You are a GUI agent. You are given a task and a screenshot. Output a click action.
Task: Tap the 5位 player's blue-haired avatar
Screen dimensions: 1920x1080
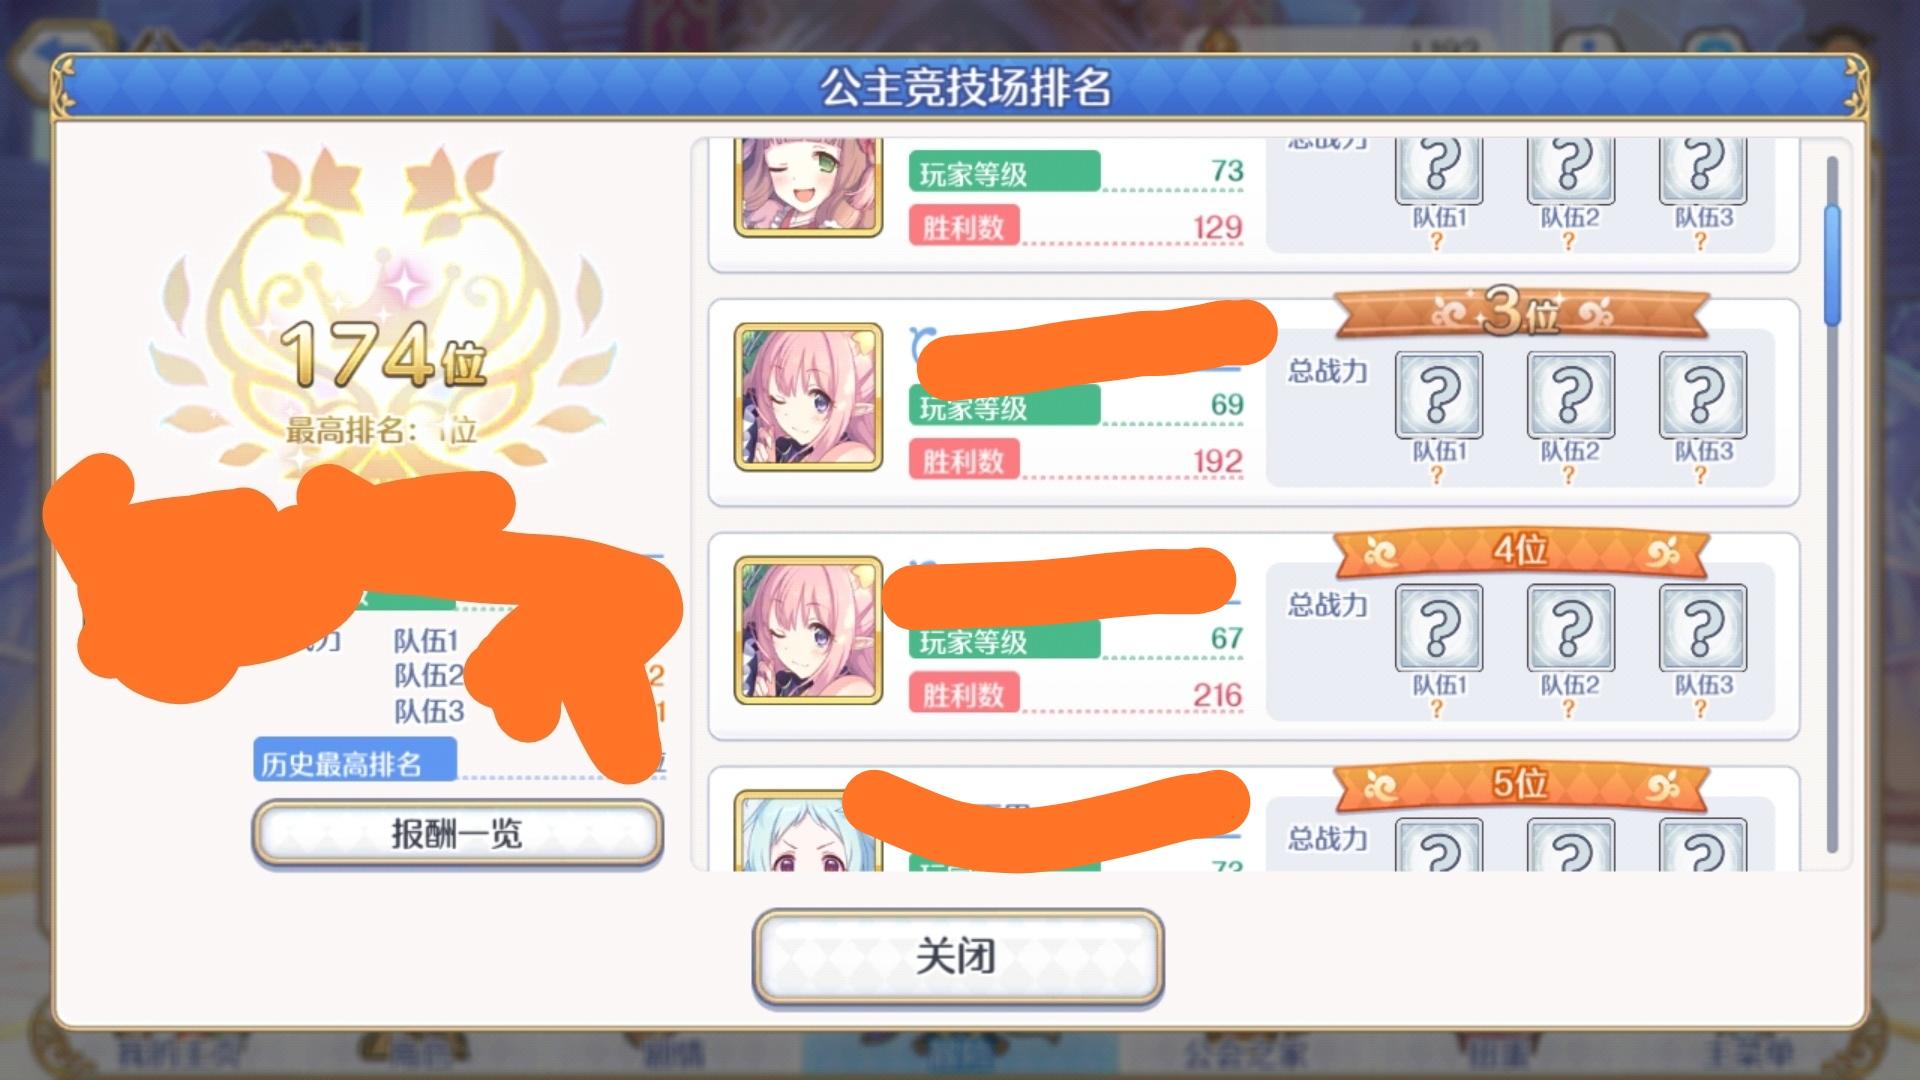[x=808, y=830]
